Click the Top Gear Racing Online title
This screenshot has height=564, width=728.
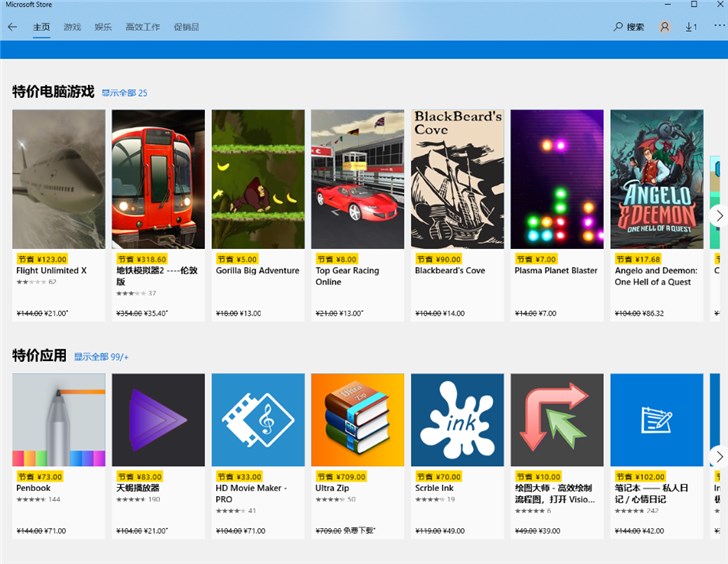pyautogui.click(x=347, y=276)
